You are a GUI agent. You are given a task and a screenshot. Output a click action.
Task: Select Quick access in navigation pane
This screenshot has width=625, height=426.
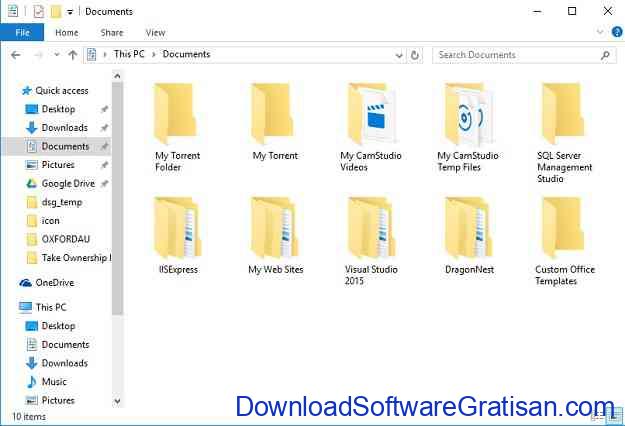tap(55, 91)
